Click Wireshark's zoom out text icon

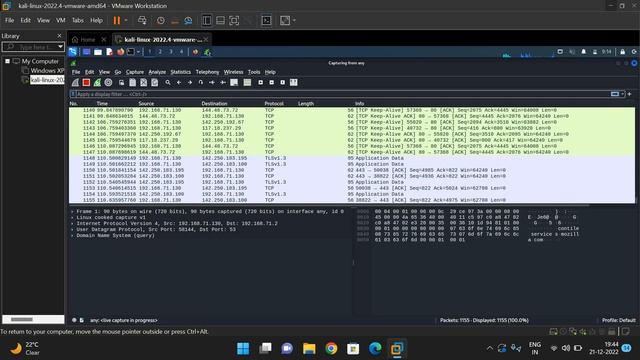pyautogui.click(x=271, y=82)
